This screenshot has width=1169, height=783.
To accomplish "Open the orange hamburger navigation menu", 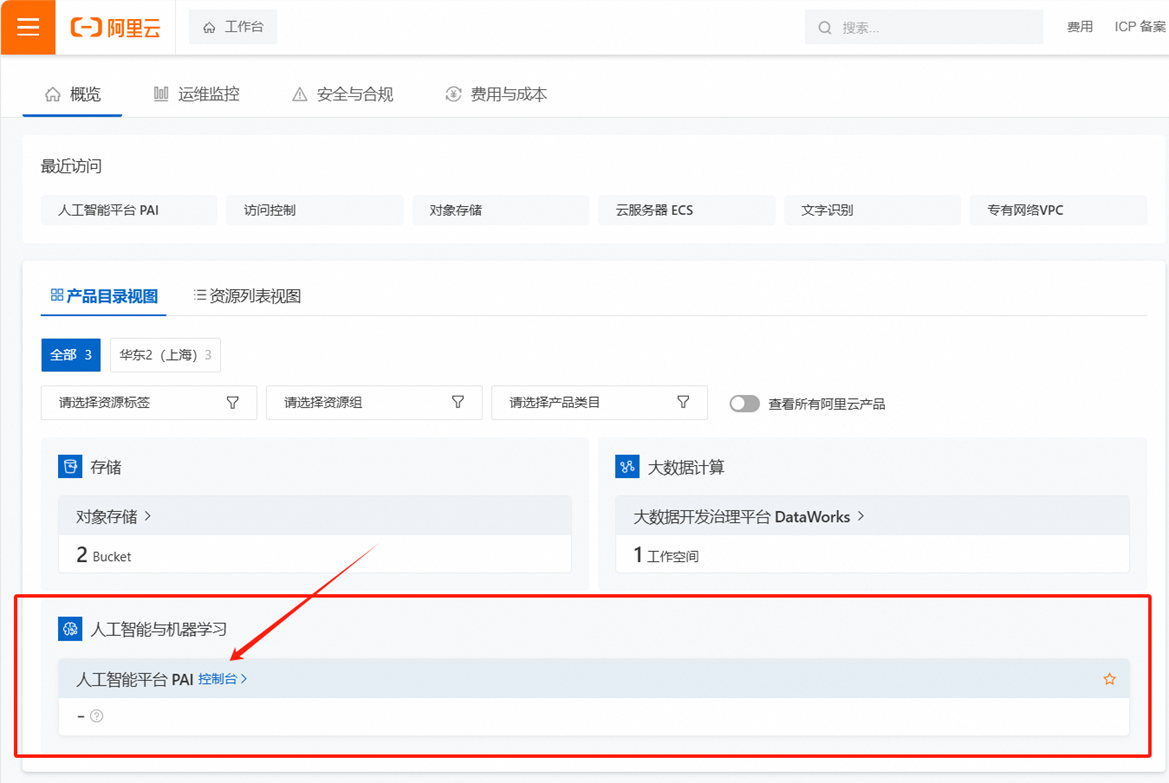I will pos(28,28).
